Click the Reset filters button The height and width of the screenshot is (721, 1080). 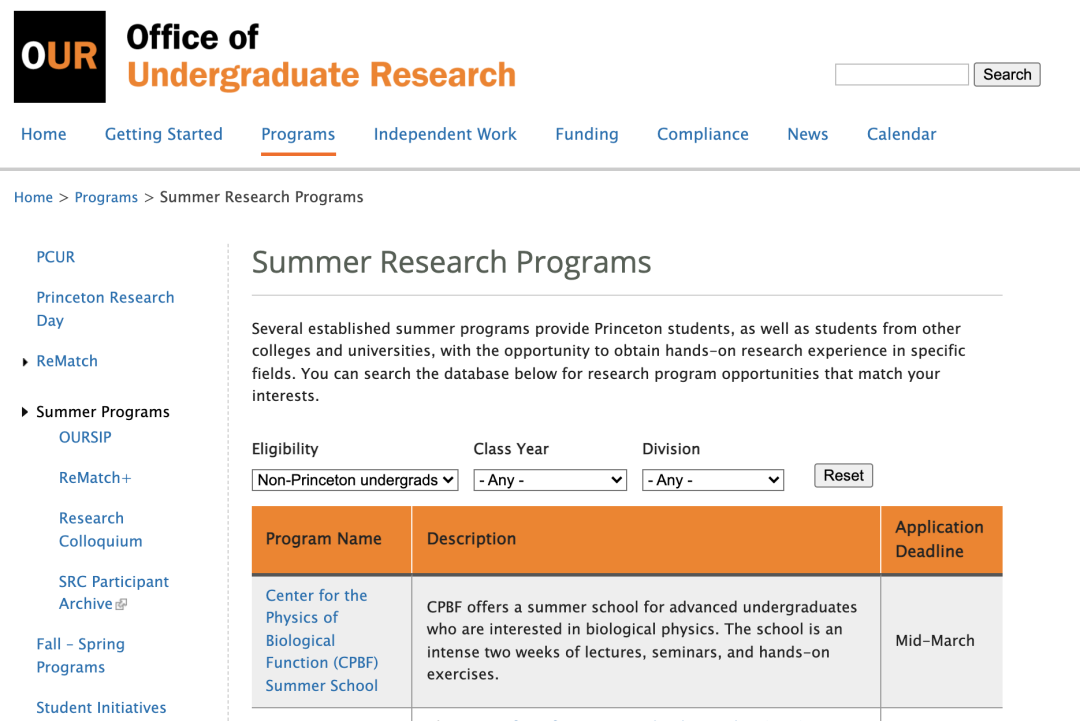pos(843,475)
